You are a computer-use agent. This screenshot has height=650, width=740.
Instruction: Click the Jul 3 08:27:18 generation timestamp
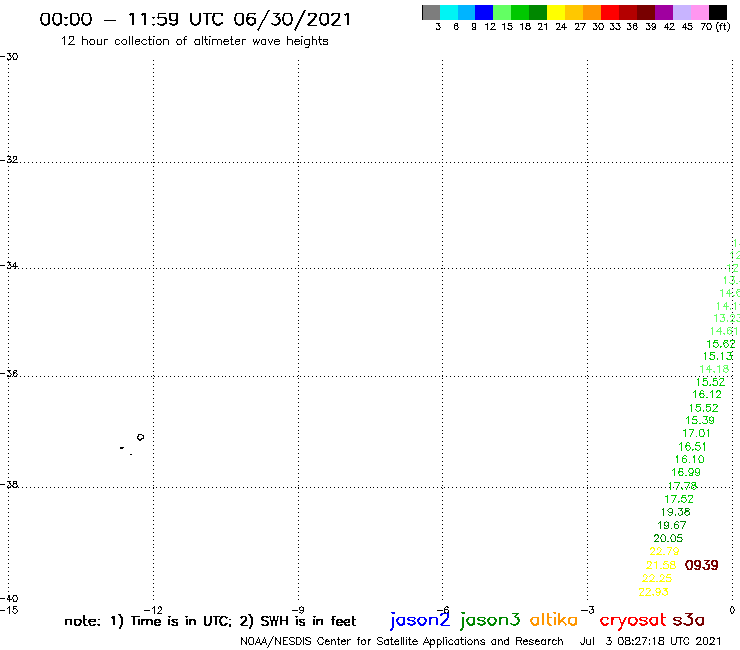click(x=650, y=641)
